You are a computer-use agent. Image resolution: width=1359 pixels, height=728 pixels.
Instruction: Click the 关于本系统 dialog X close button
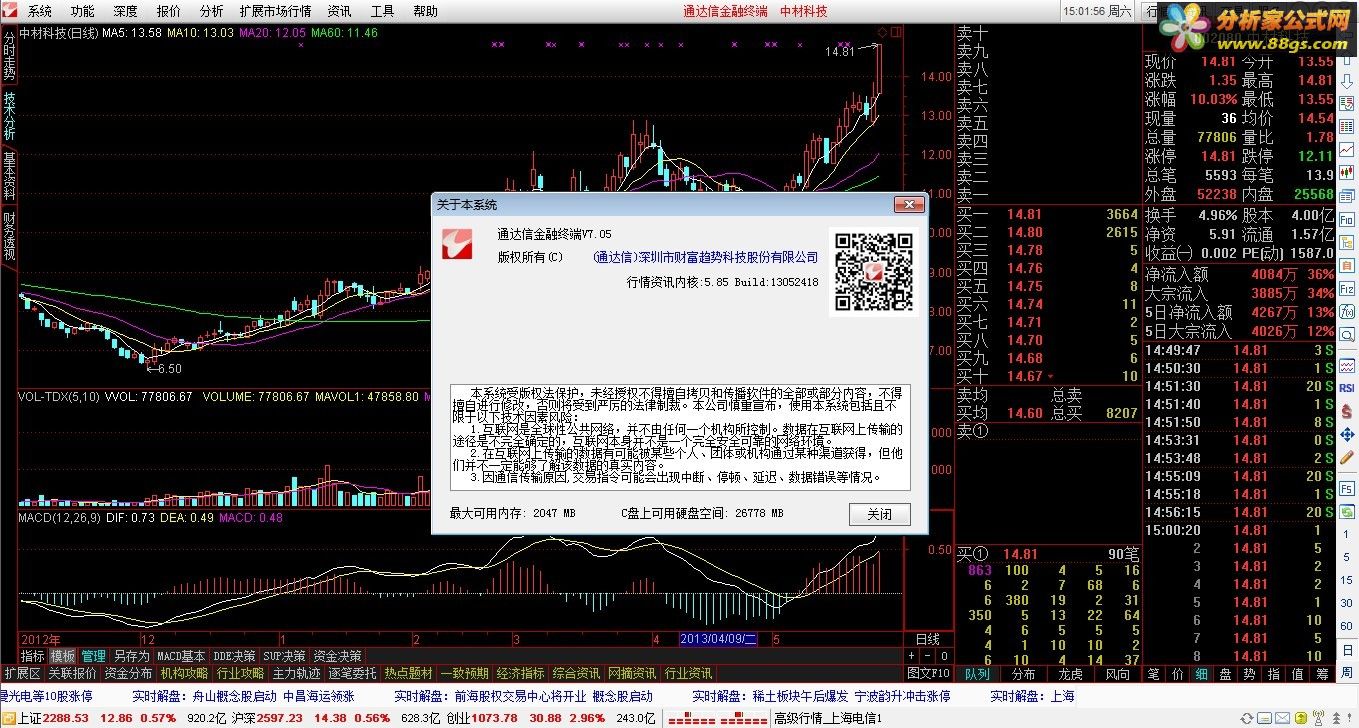[x=909, y=204]
